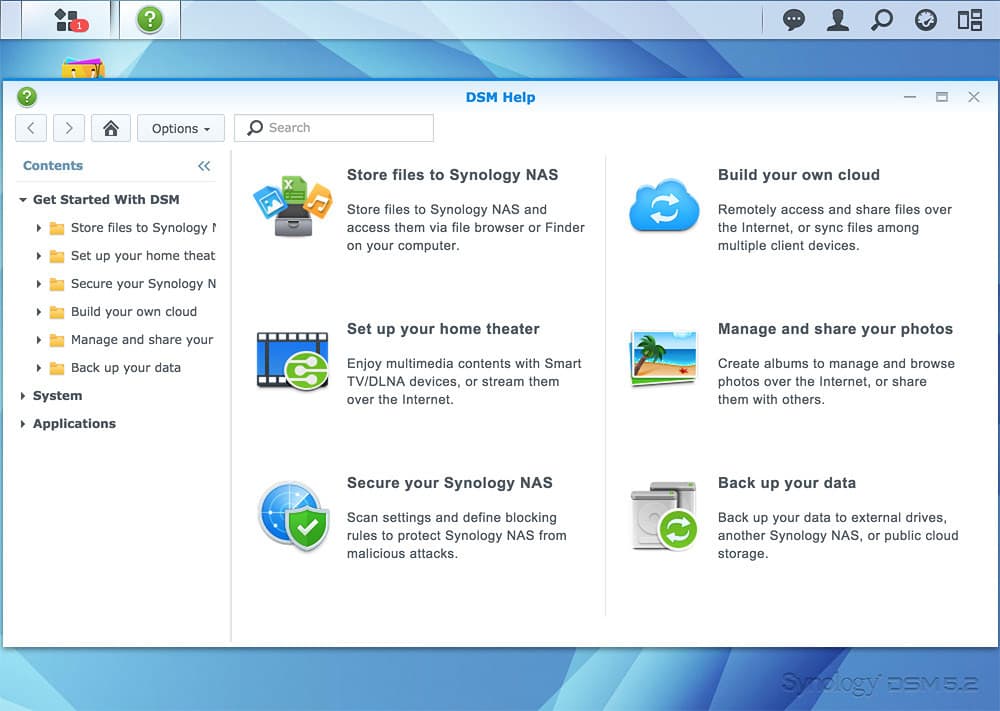Open the user account options icon
The width and height of the screenshot is (1000, 711).
point(837,20)
